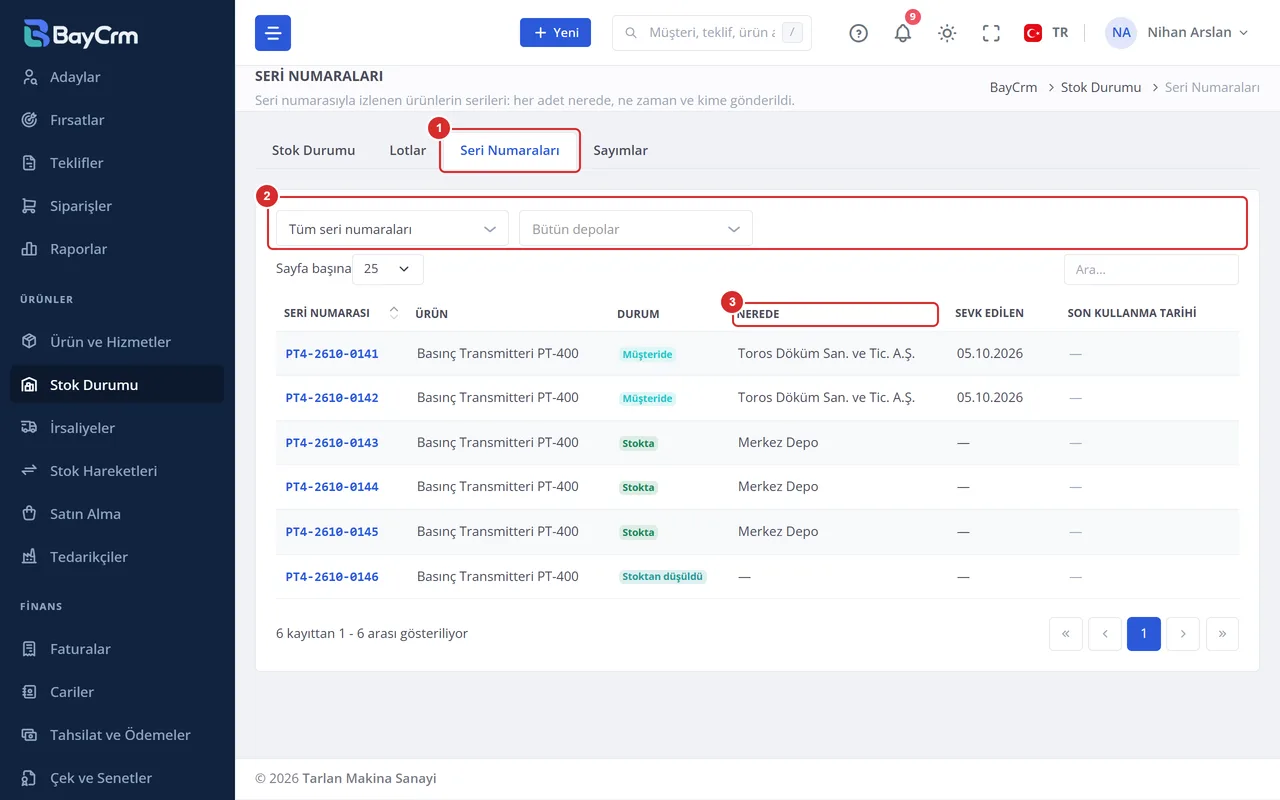Click the Çek ve Senetler icon

click(30, 778)
